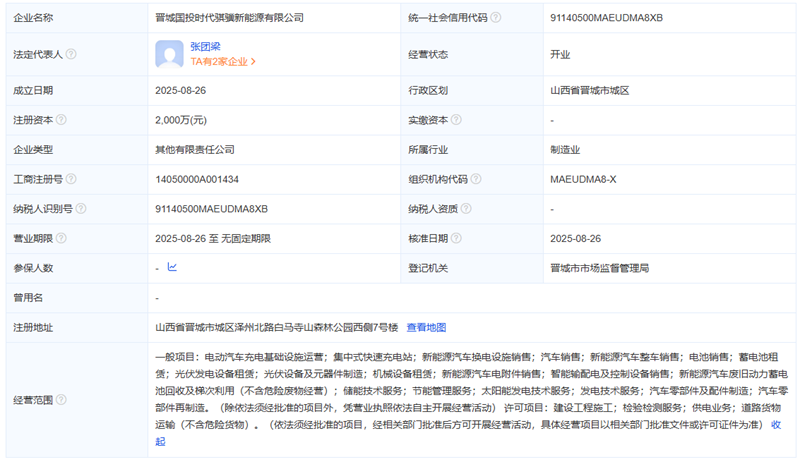Screen dimensions: 800x462
Task: Expand TA有2家企业 related companies link
Action: tap(223, 62)
